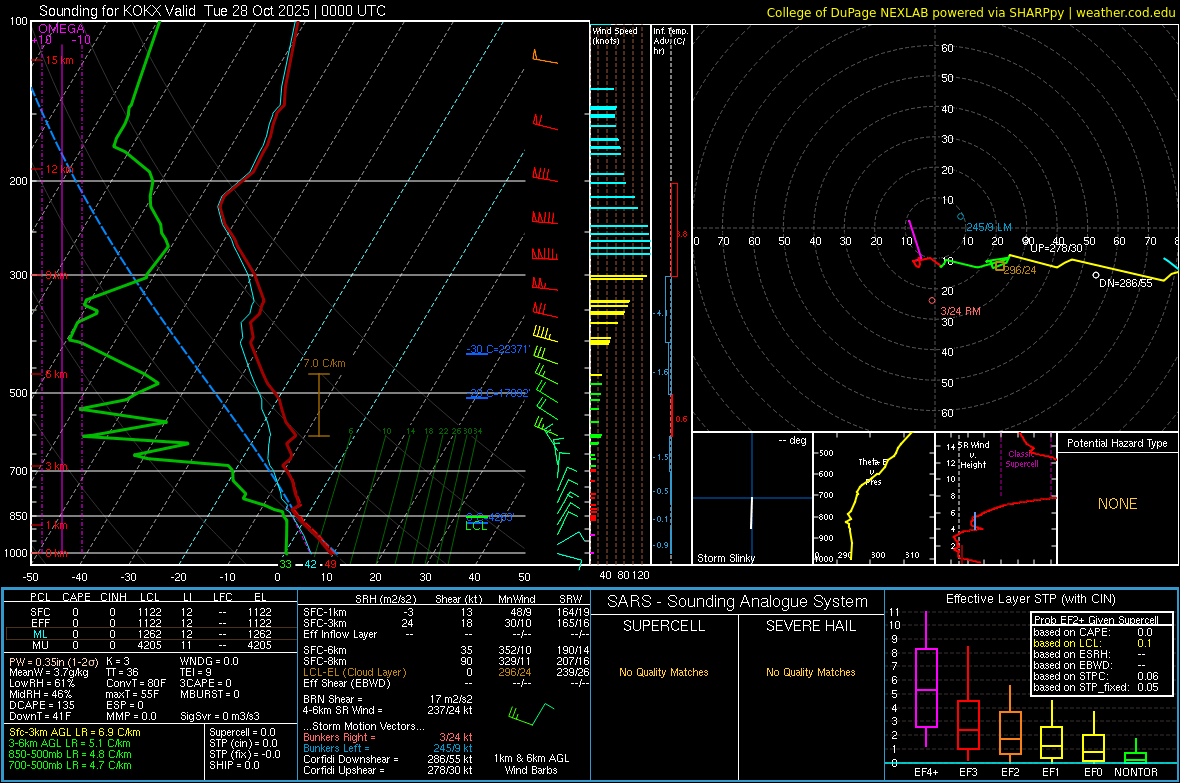Select the MU parcel row label
Viewport: 1180px width, 783px height.
click(40, 645)
